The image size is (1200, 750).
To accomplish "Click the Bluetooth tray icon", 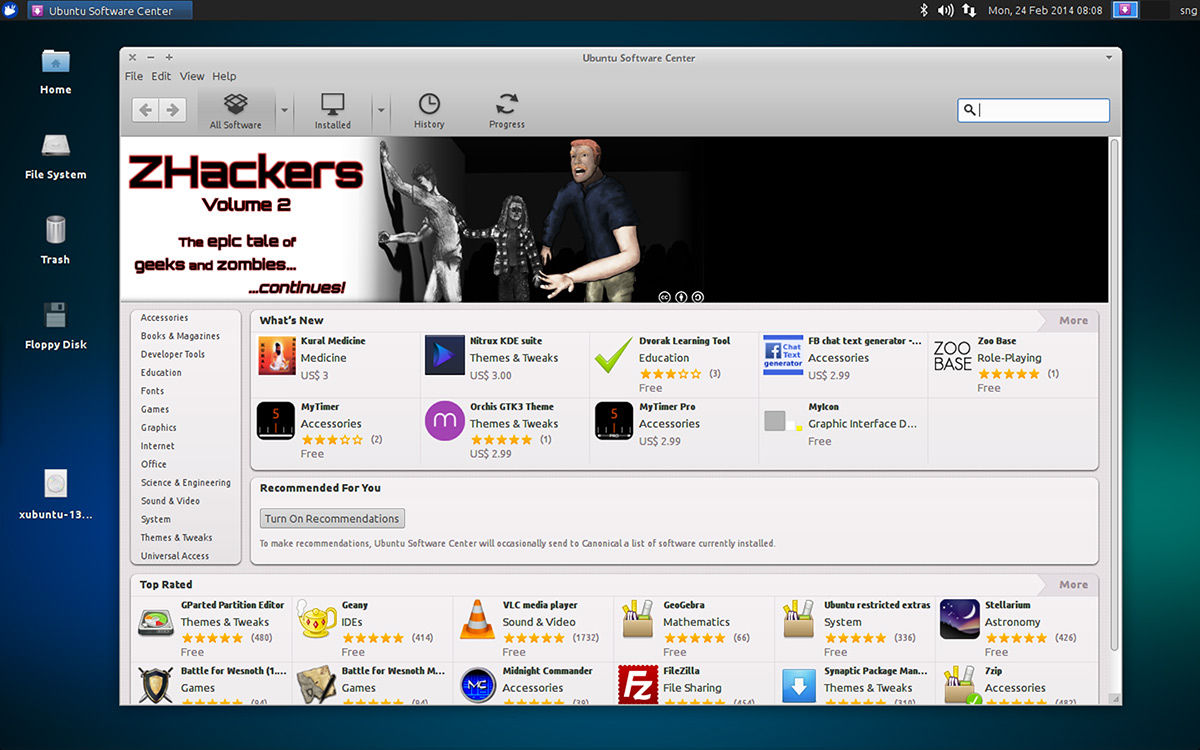I will (x=924, y=10).
